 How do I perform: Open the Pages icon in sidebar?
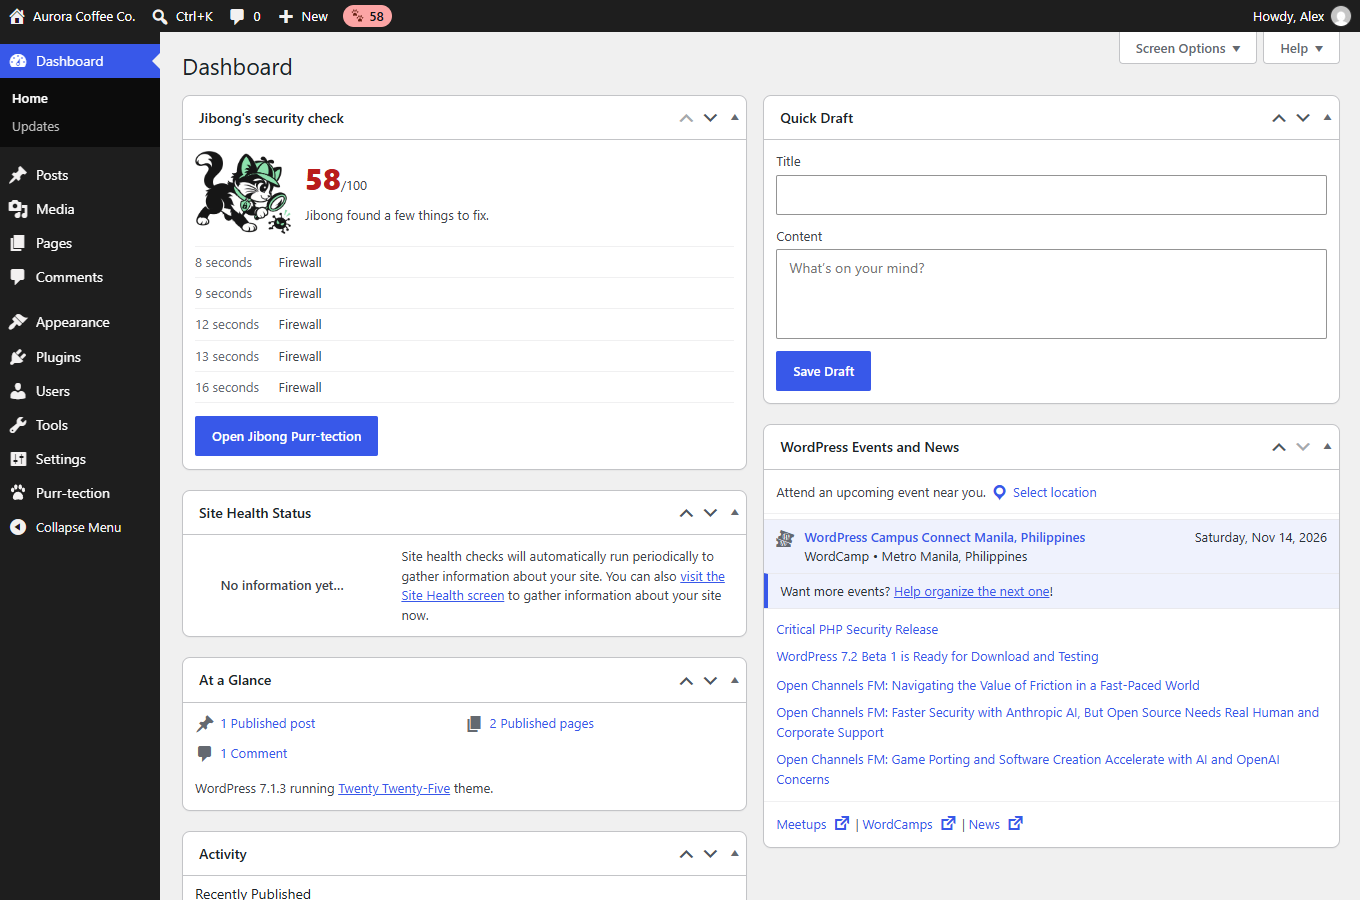click(18, 243)
